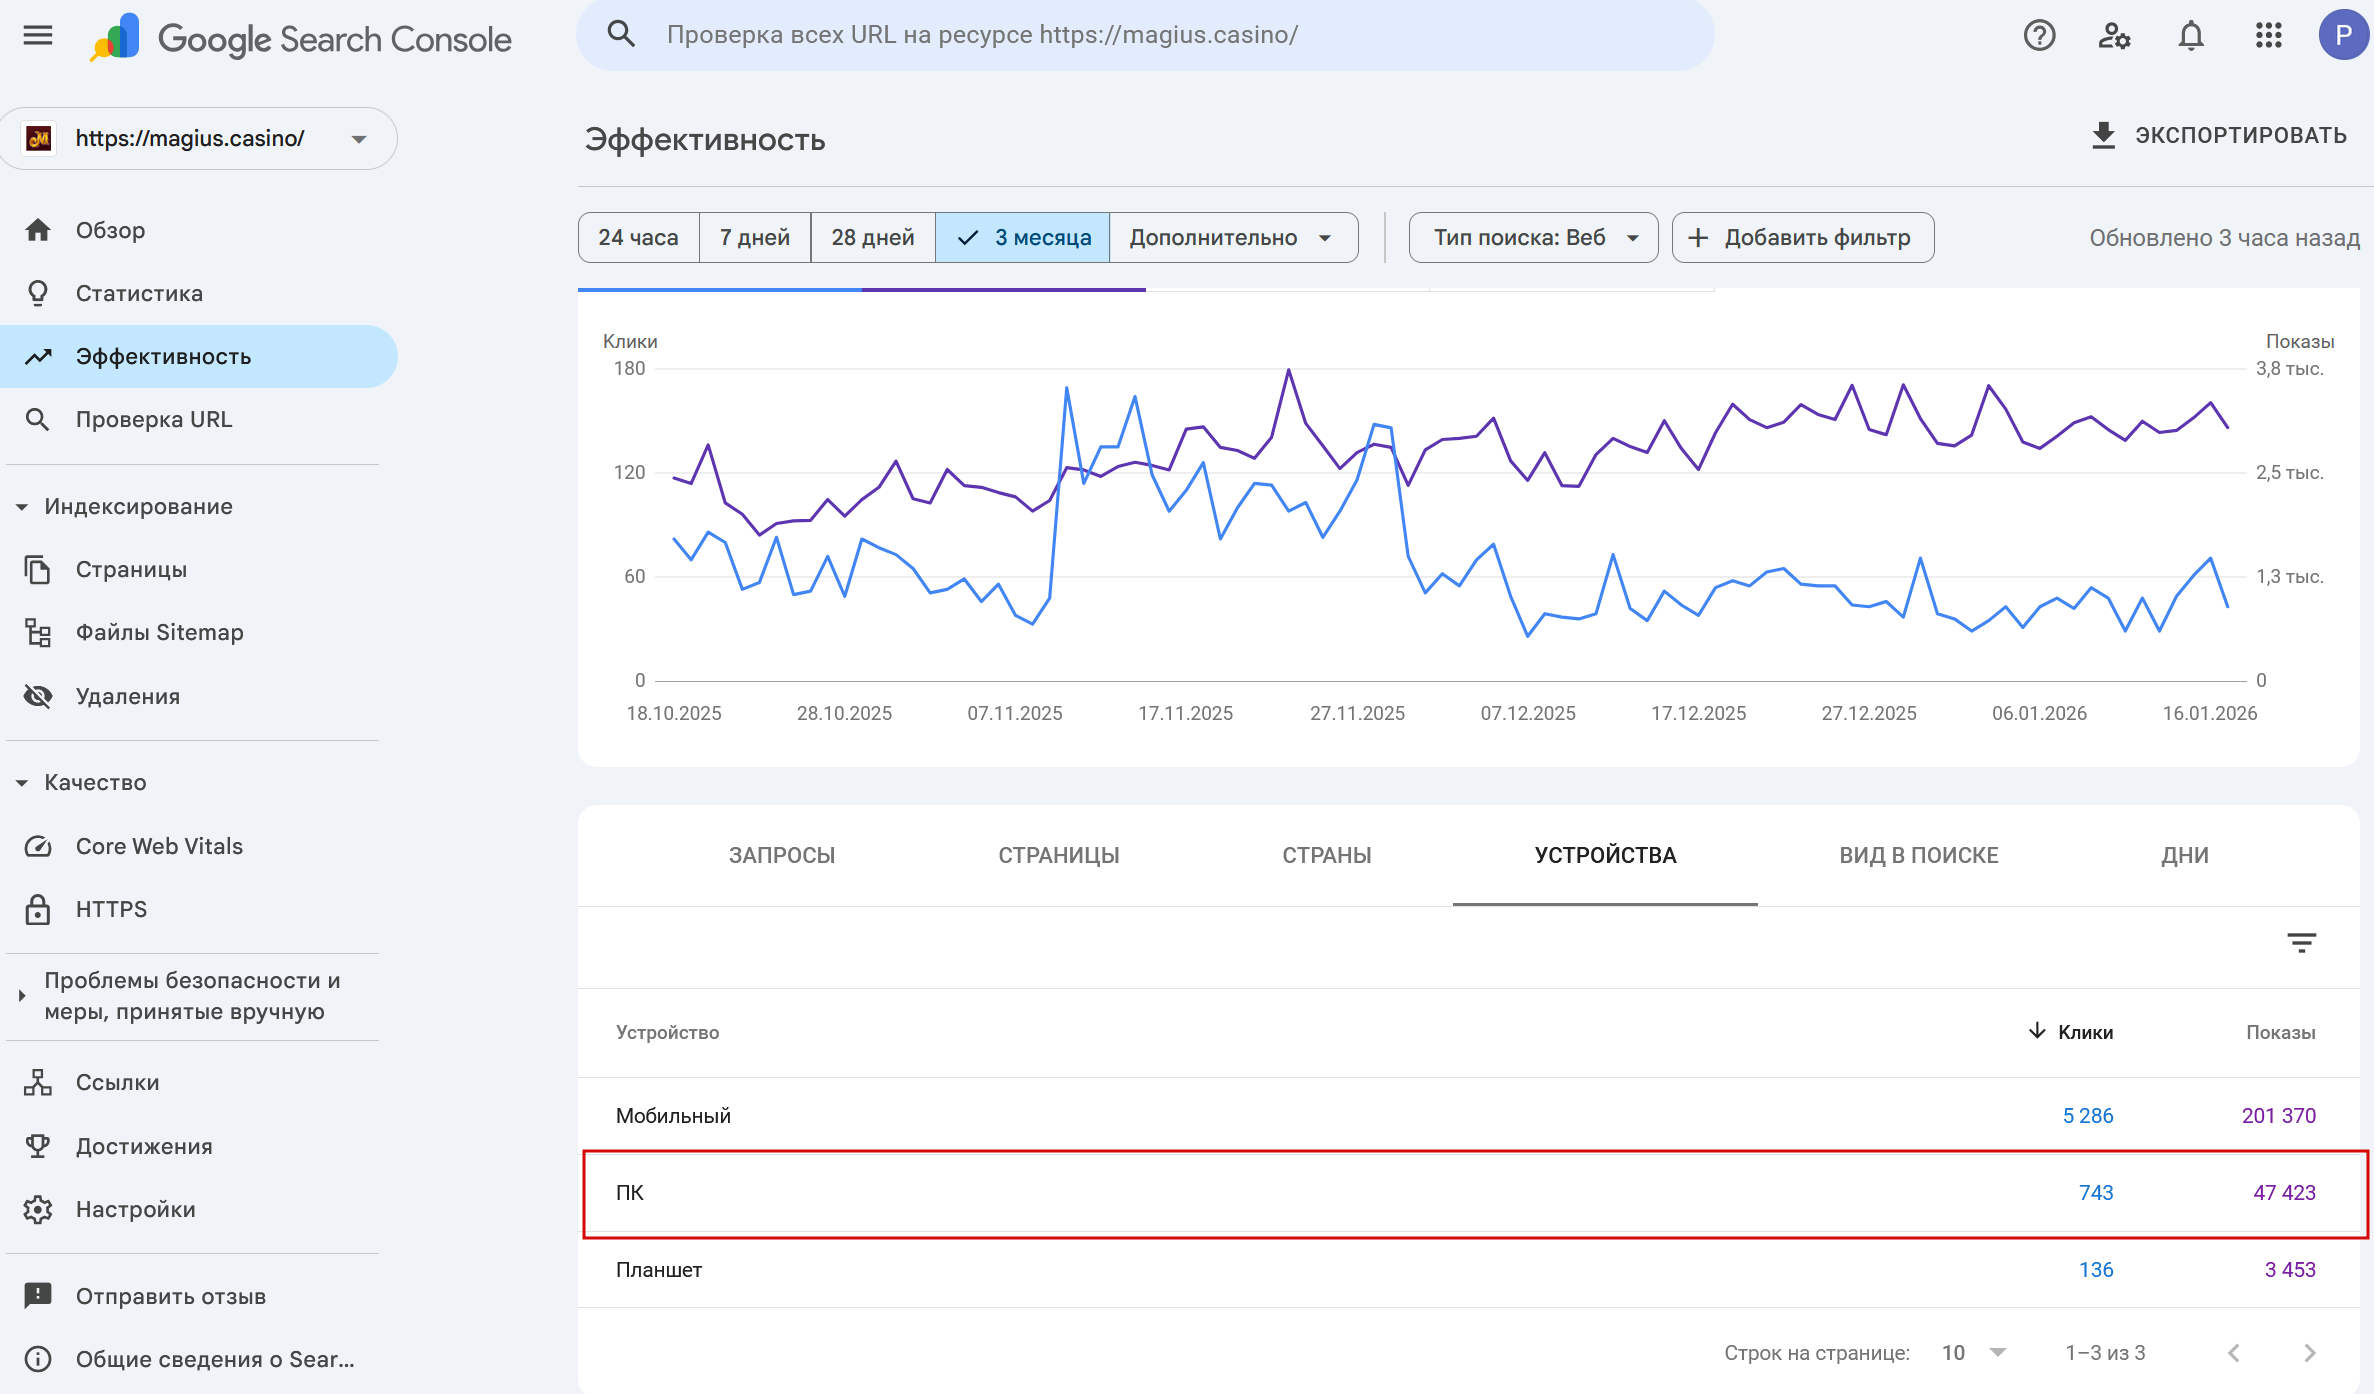The width and height of the screenshot is (2374, 1394).
Task: Click the export download icon
Action: [2103, 136]
